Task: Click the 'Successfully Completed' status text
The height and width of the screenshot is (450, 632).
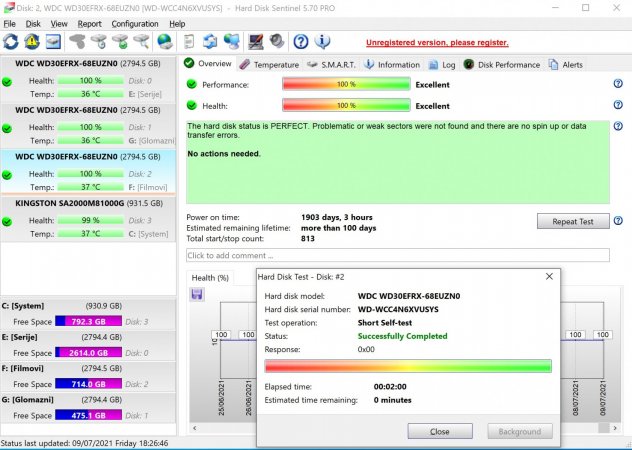Action: [403, 336]
